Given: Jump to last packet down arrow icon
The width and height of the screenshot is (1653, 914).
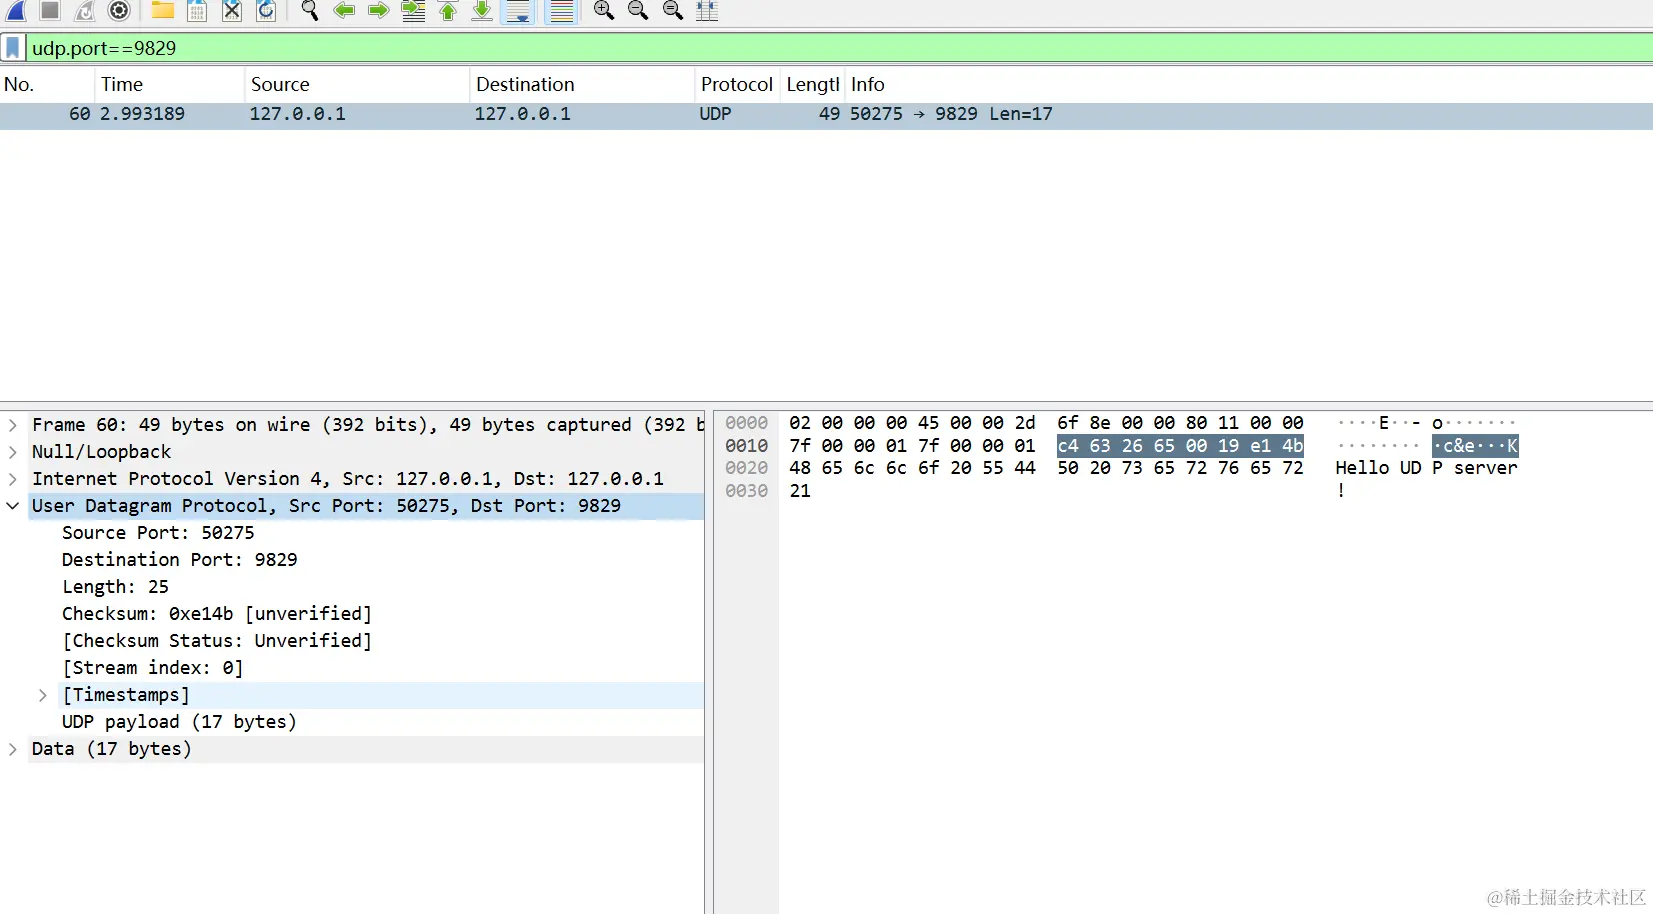Looking at the screenshot, I should 482,10.
